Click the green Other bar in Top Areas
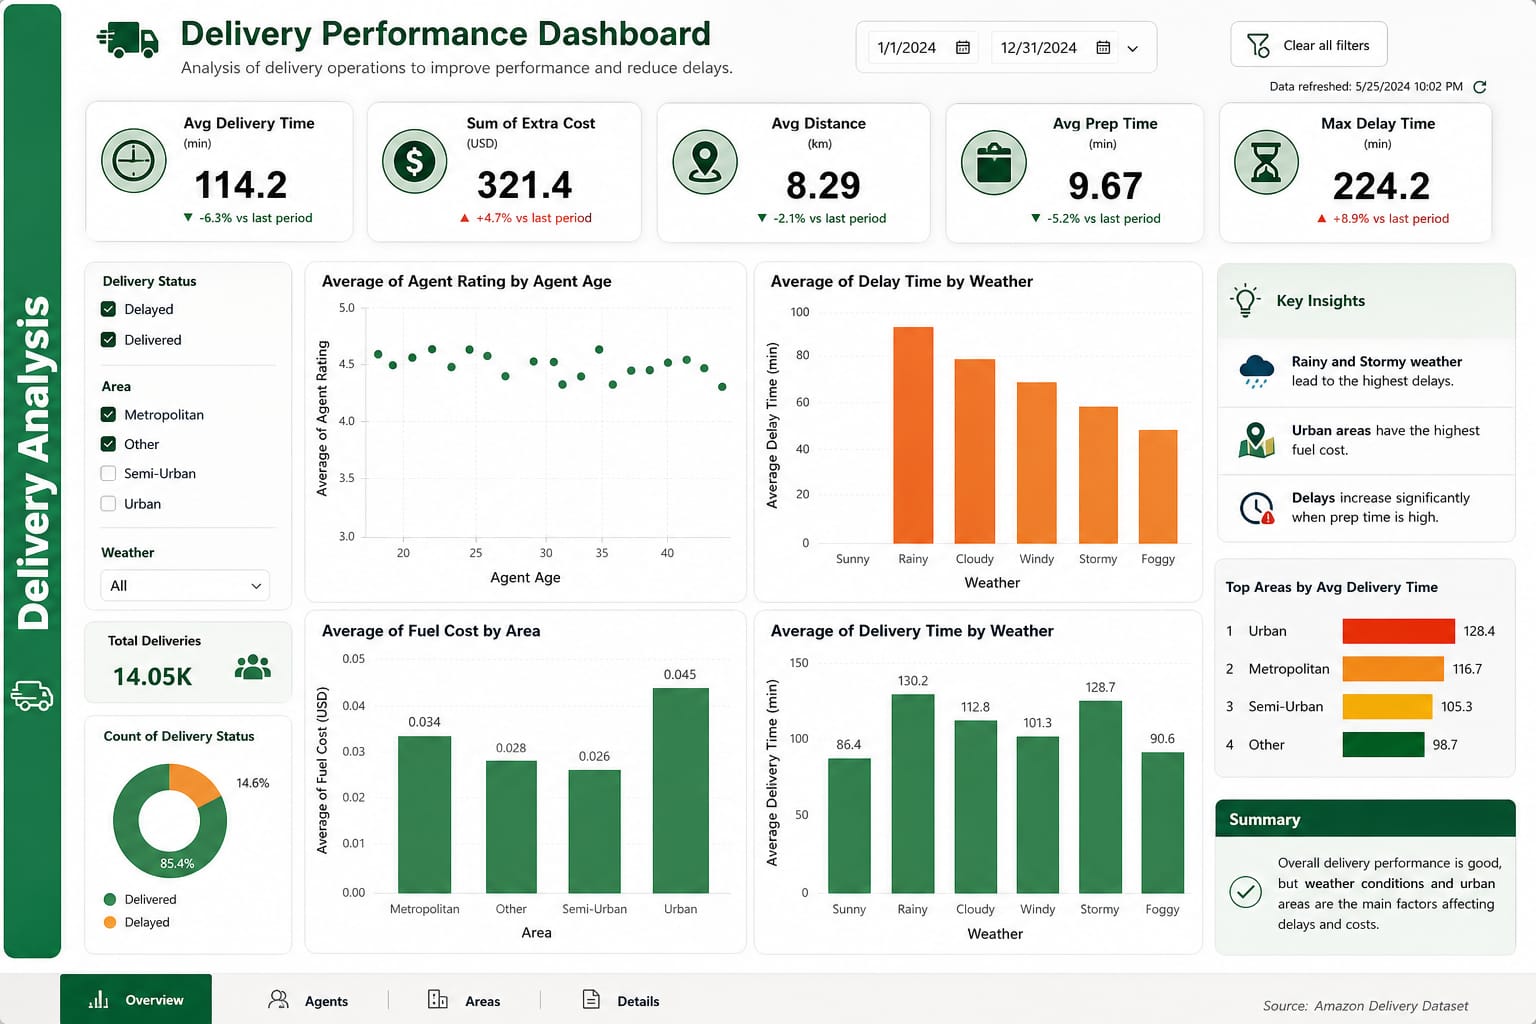This screenshot has height=1024, width=1536. [1383, 744]
